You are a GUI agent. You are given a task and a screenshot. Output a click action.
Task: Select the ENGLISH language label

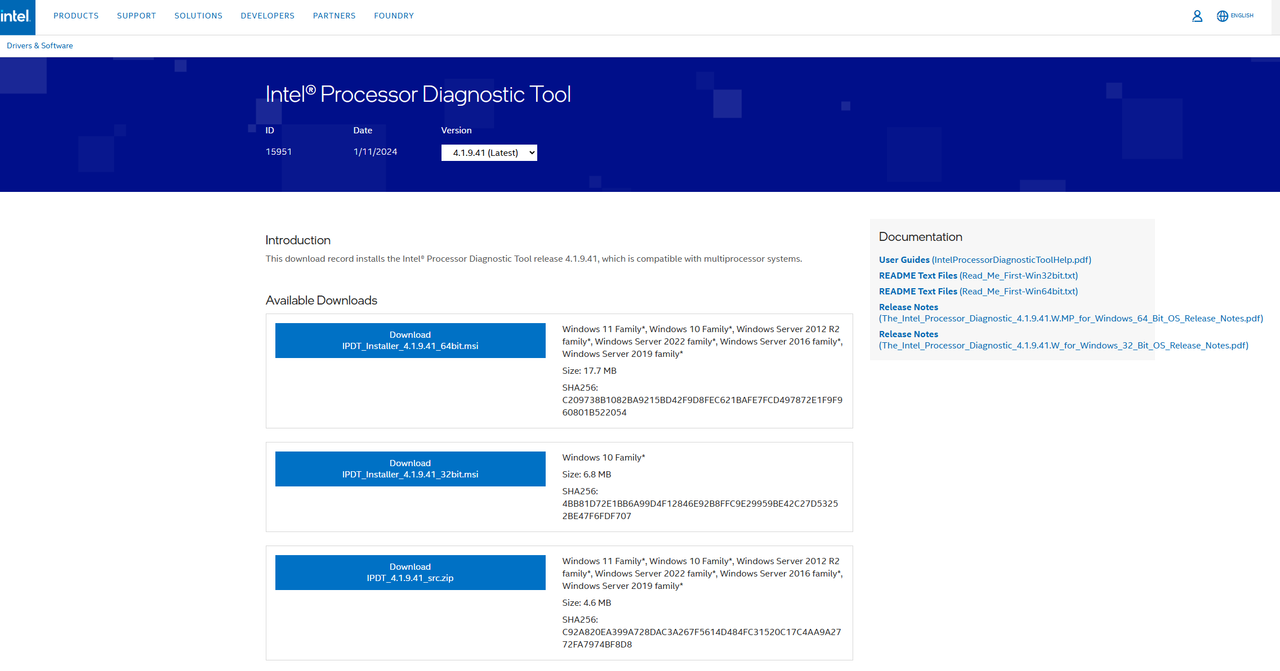coord(1242,16)
